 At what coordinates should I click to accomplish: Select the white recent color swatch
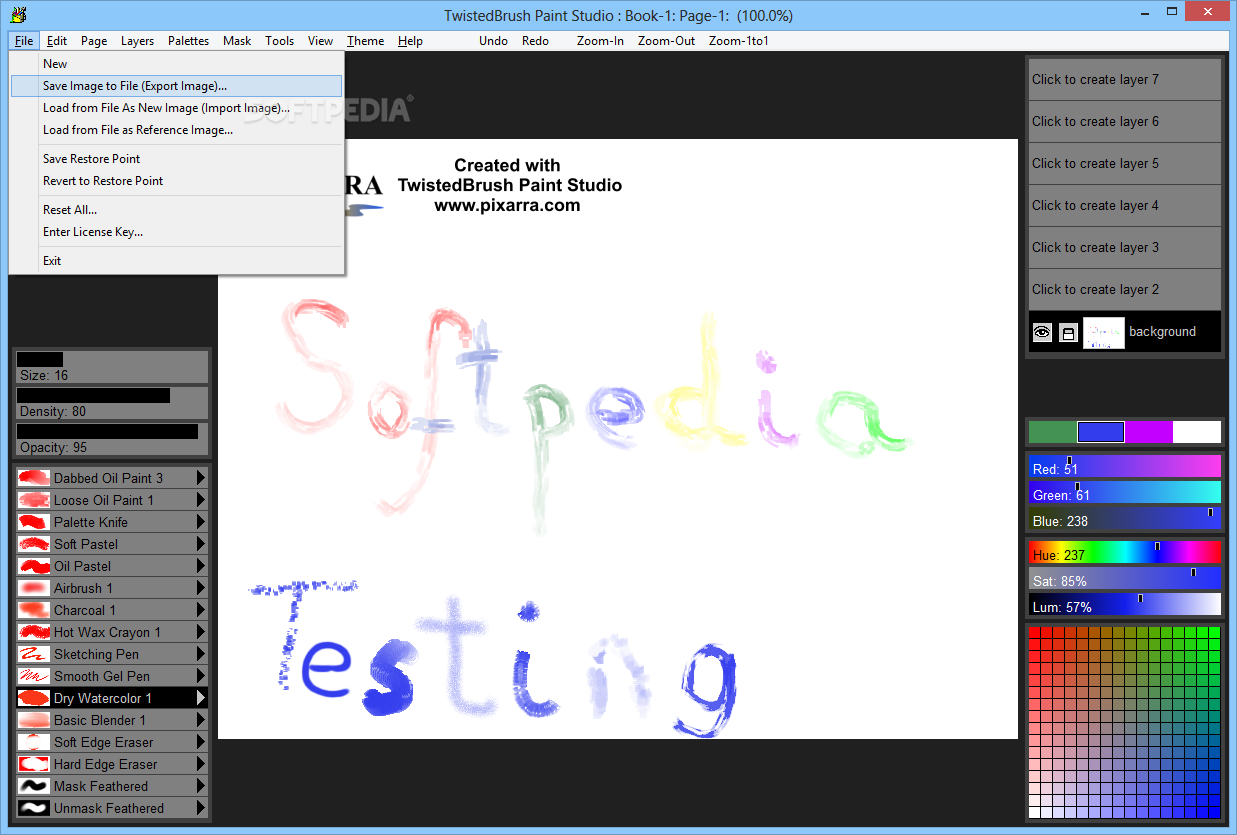click(1197, 432)
